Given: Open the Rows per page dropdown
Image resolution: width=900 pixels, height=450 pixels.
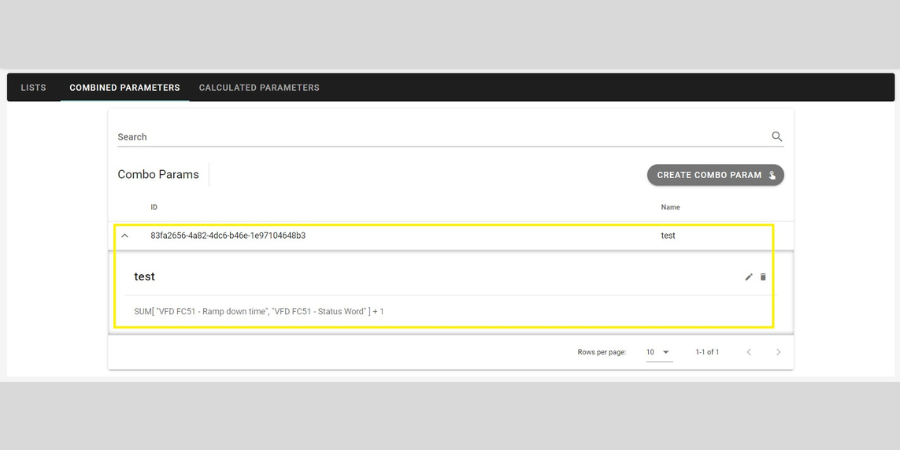Looking at the screenshot, I should (x=659, y=352).
